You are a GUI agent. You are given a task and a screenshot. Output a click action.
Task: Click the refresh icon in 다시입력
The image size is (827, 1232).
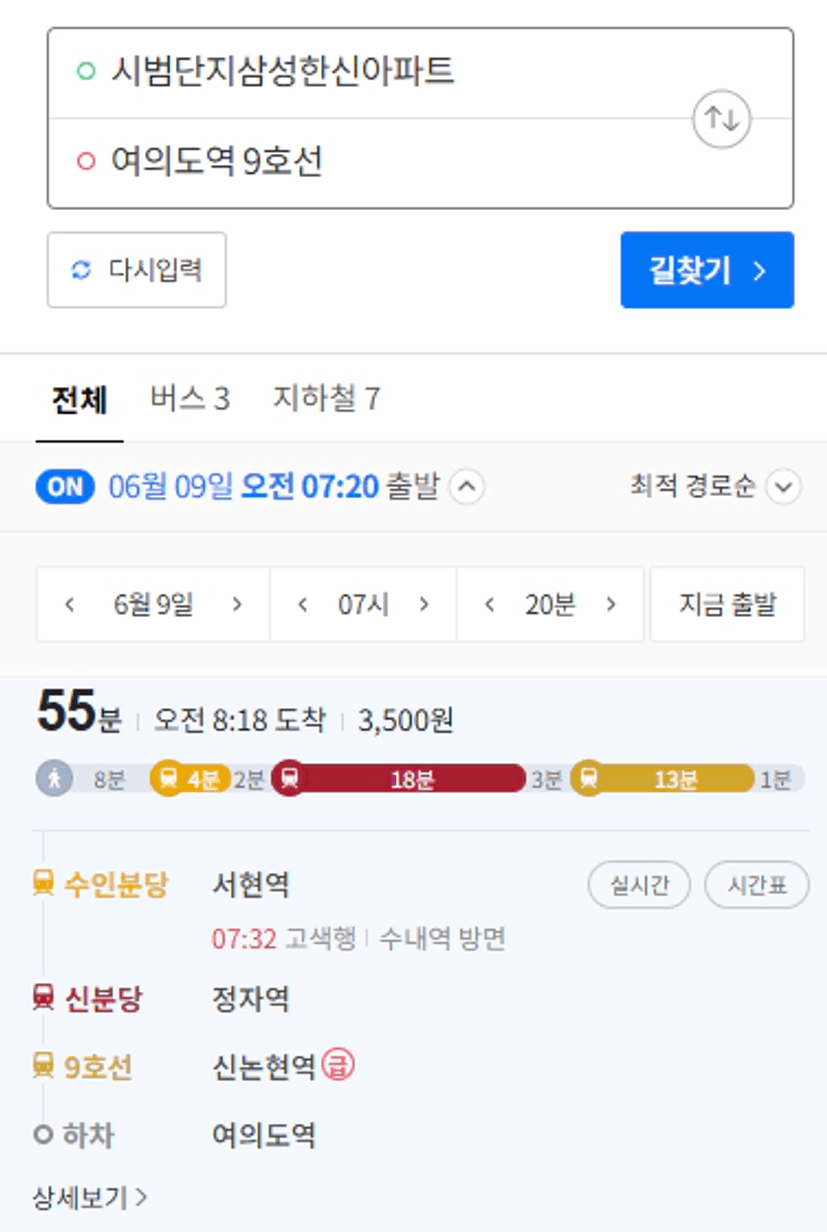pyautogui.click(x=82, y=270)
